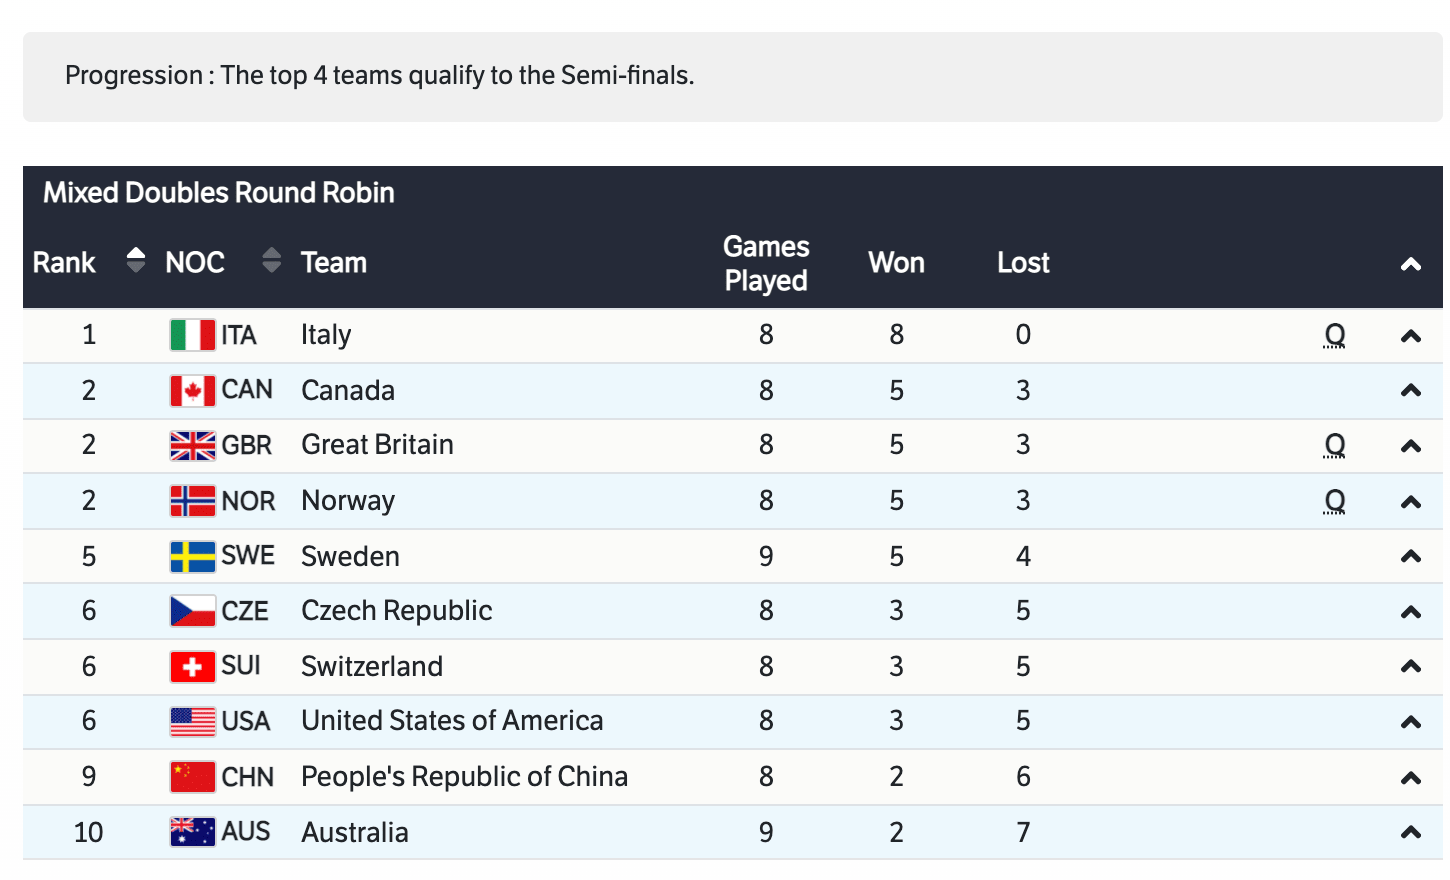1450x880 pixels.
Task: Click the Australia flag icon
Action: pyautogui.click(x=192, y=832)
